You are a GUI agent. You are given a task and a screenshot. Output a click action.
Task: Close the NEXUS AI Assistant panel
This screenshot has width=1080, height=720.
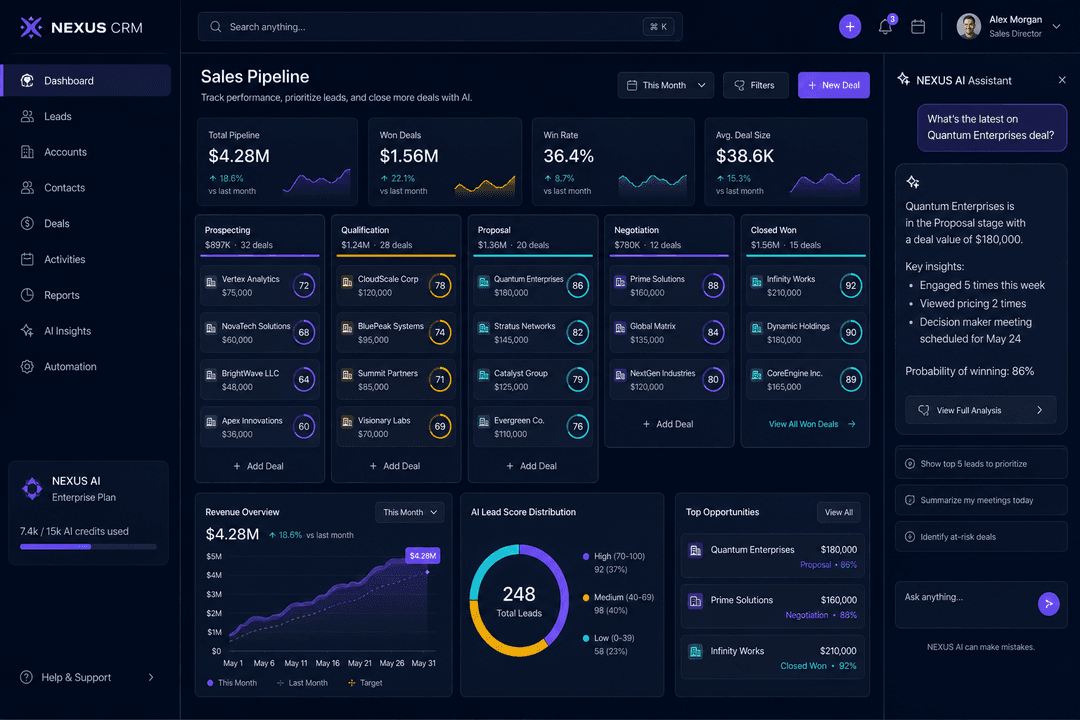click(x=1061, y=81)
